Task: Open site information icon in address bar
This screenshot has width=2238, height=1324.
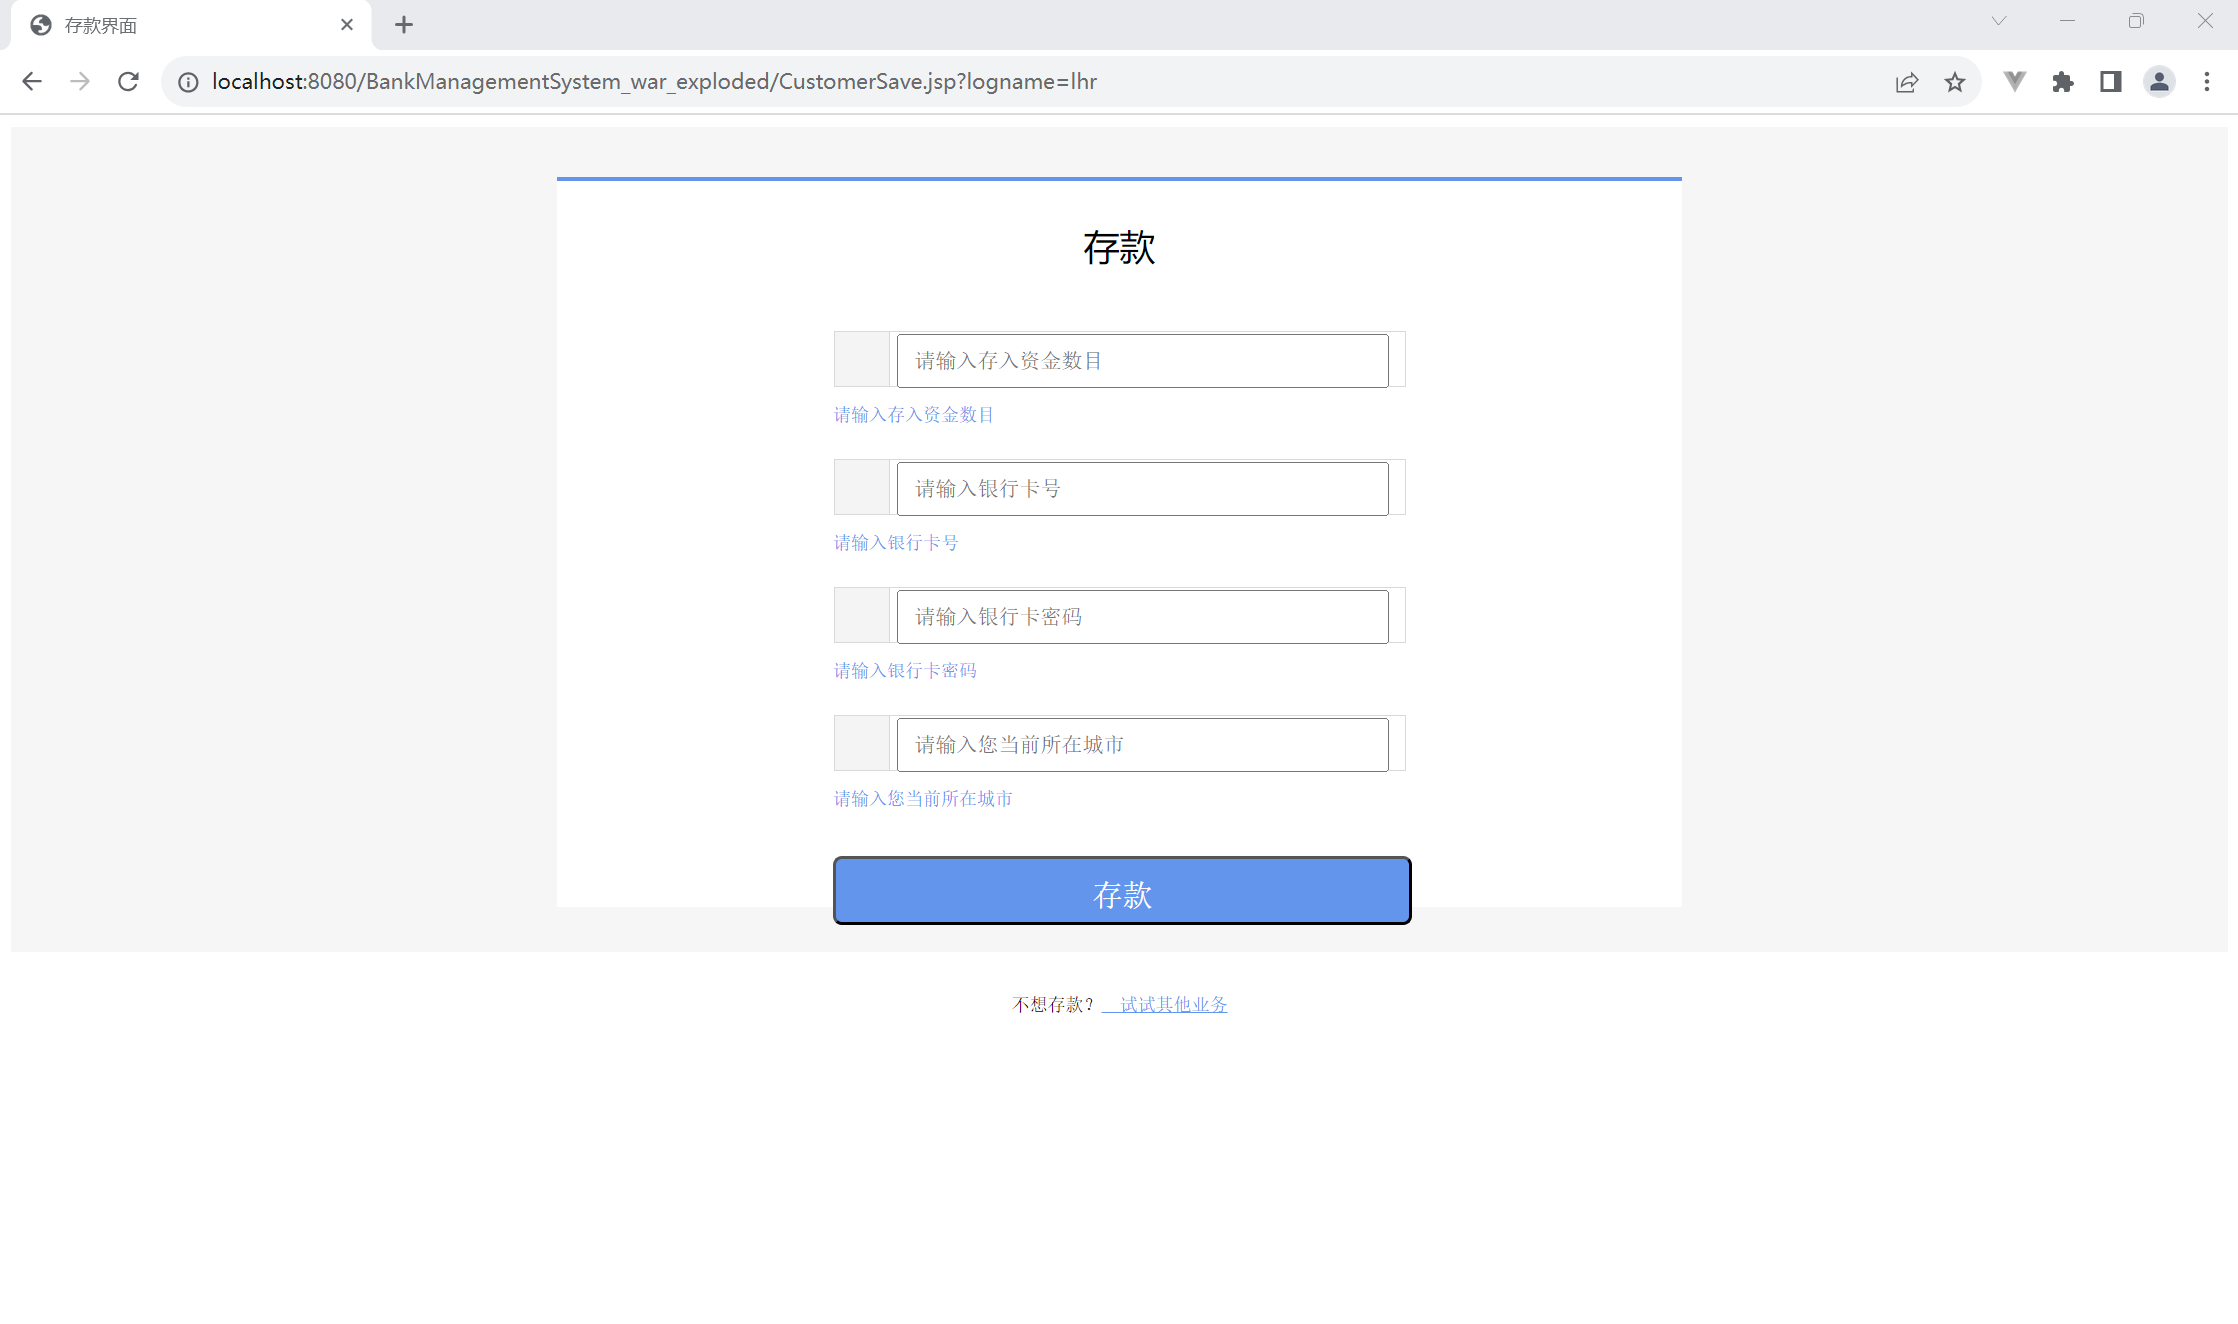Action: 188,82
